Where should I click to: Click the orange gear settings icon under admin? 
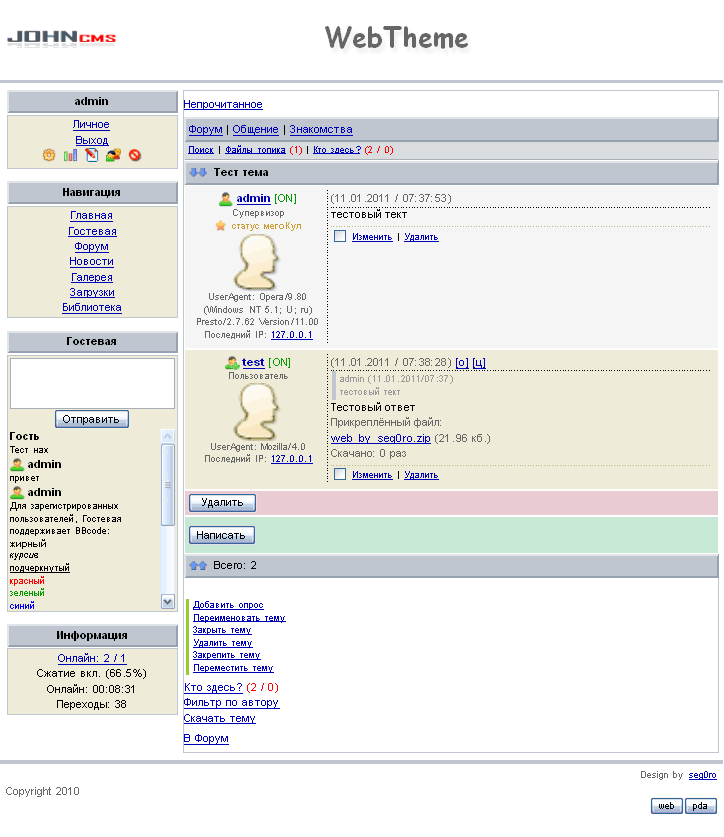(x=49, y=156)
